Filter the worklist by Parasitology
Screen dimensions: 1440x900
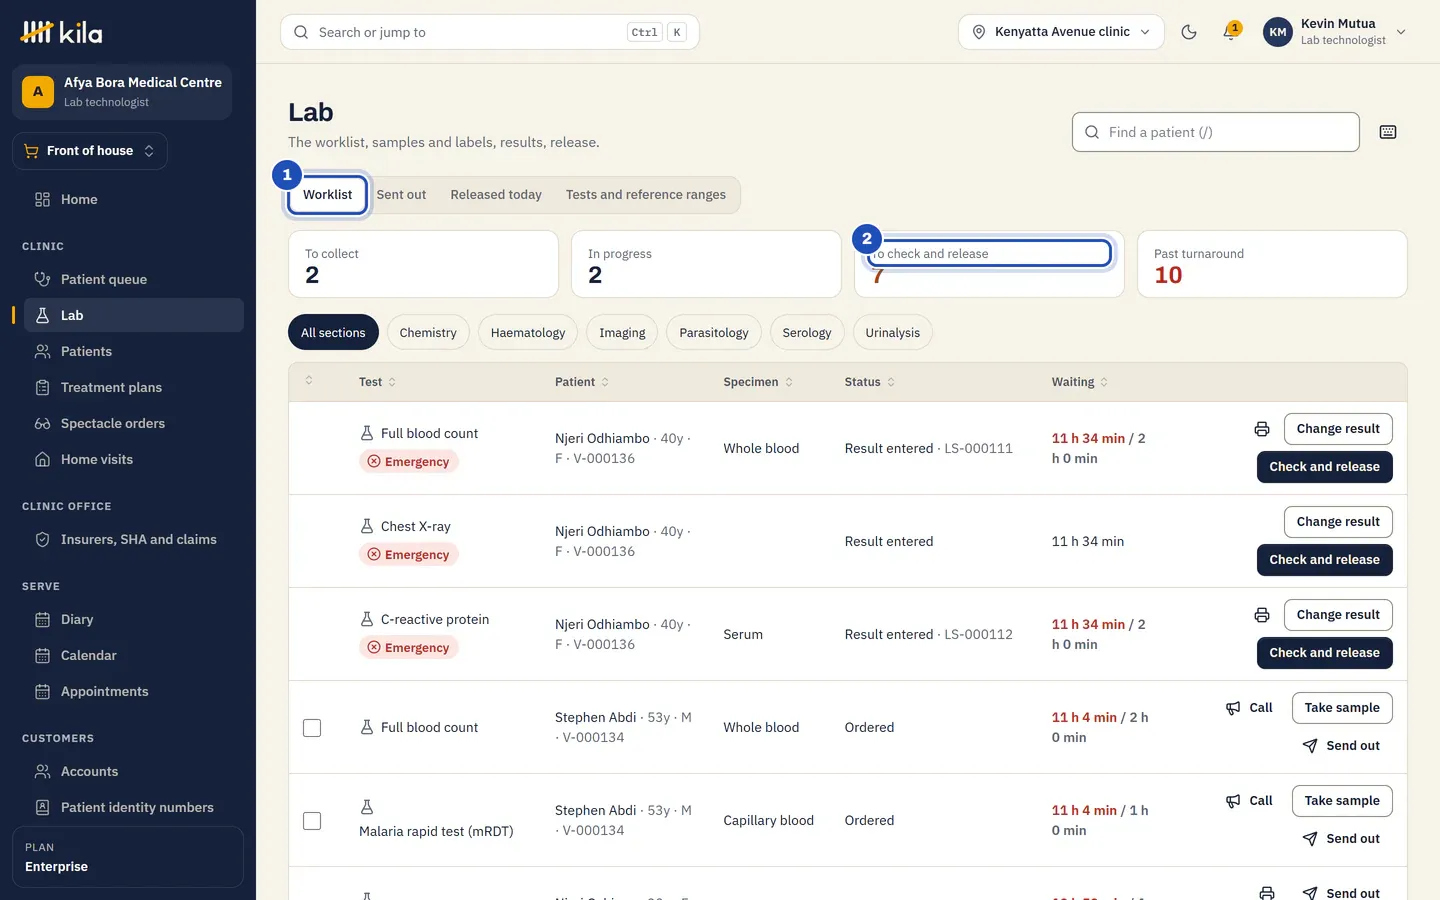click(714, 333)
